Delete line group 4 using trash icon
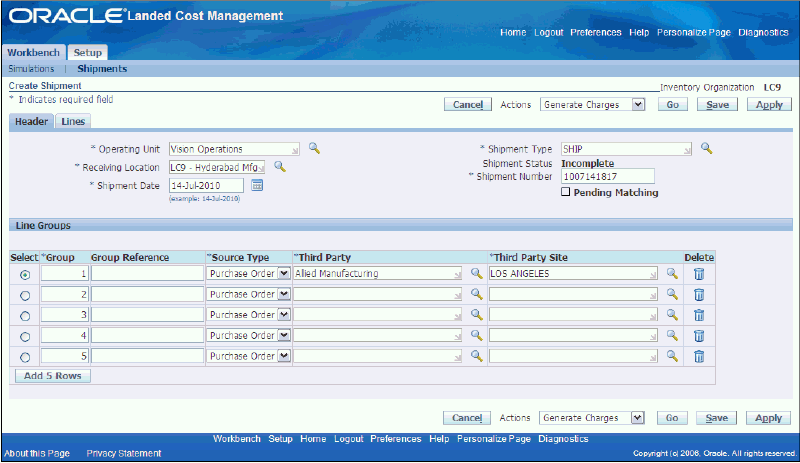Viewport: 800px width, 463px height. pyautogui.click(x=699, y=336)
